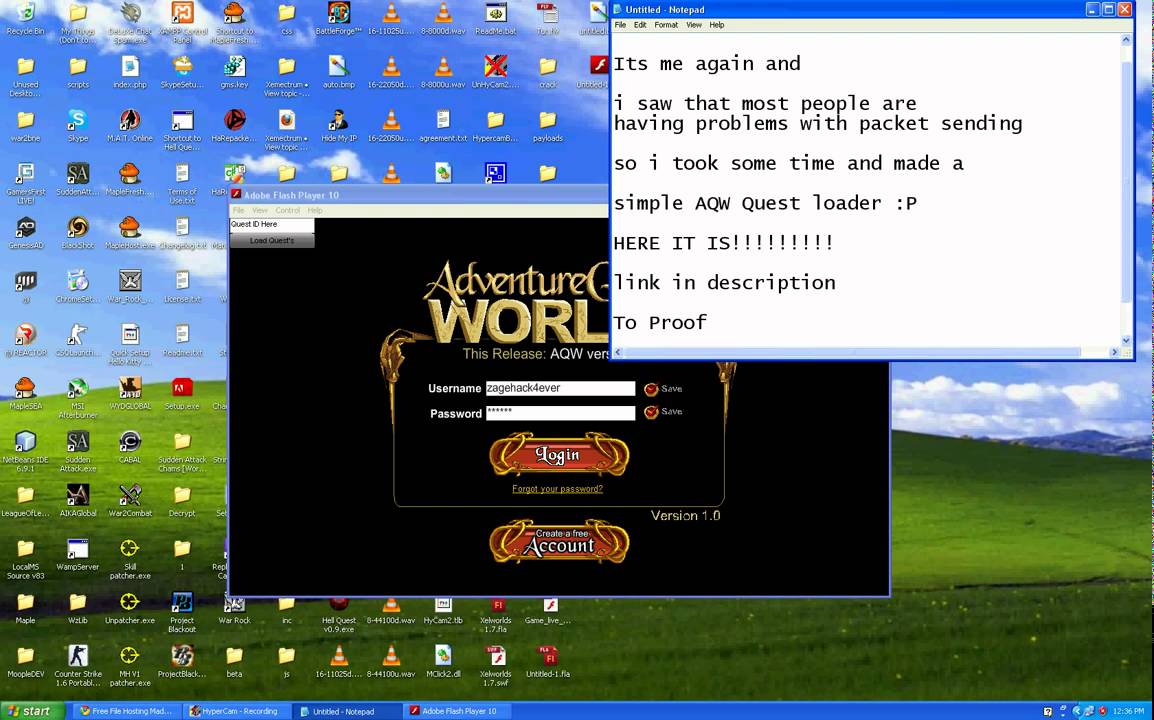Viewport: 1154px width, 720px height.
Task: Open the ReadMe.bat file icon
Action: (x=495, y=13)
